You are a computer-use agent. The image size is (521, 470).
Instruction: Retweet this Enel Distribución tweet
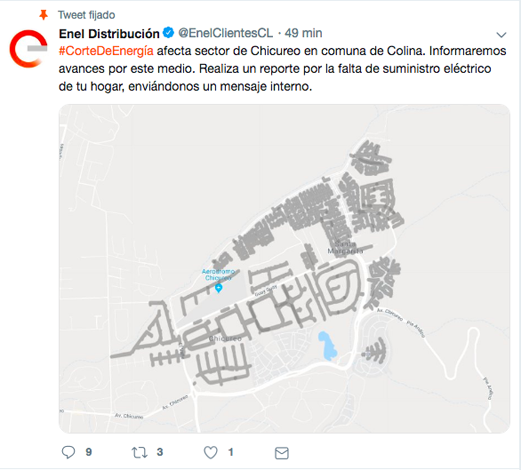click(139, 452)
